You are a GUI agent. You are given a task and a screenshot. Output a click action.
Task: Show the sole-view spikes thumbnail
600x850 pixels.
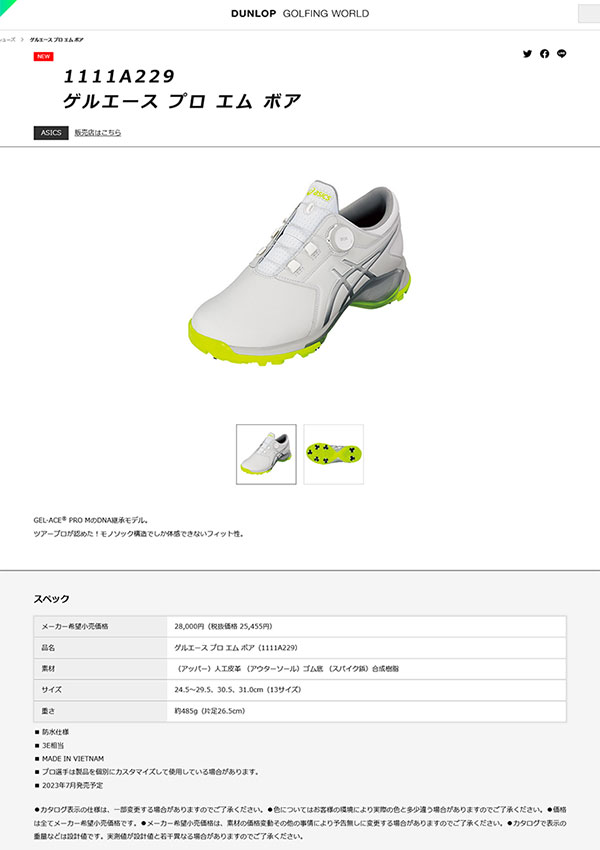pyautogui.click(x=333, y=454)
